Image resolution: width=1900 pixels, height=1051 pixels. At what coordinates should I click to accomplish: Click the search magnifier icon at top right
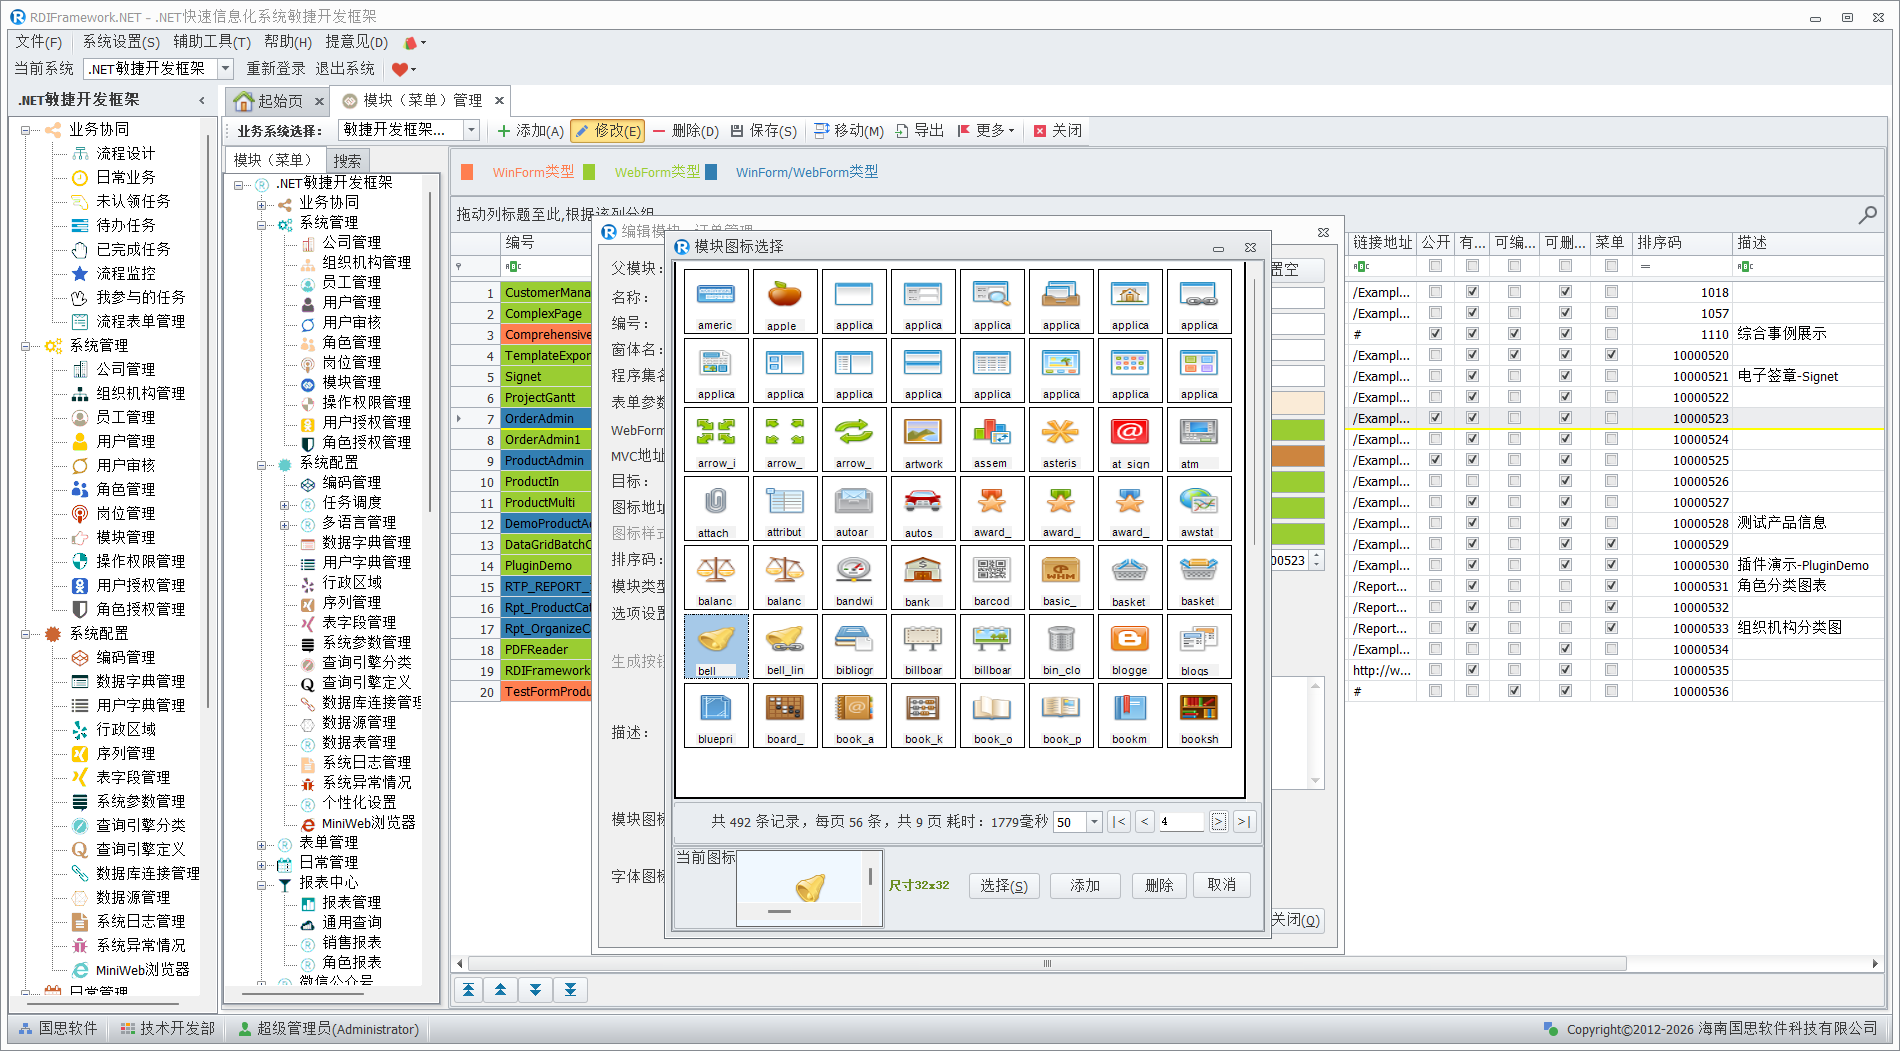click(x=1867, y=215)
